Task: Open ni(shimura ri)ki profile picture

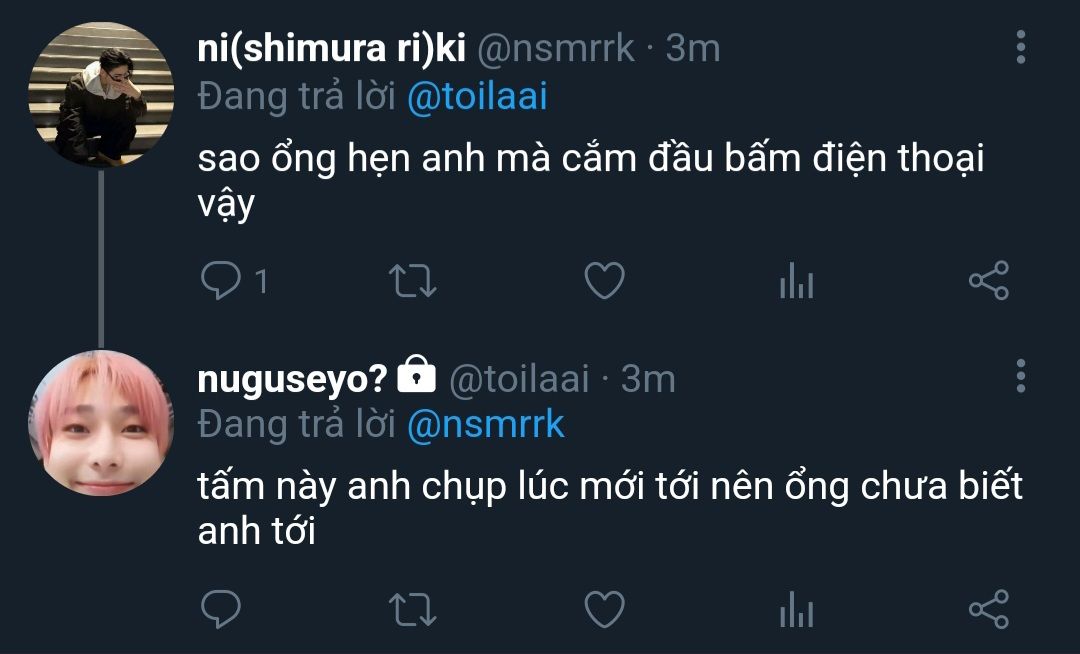Action: tap(100, 95)
